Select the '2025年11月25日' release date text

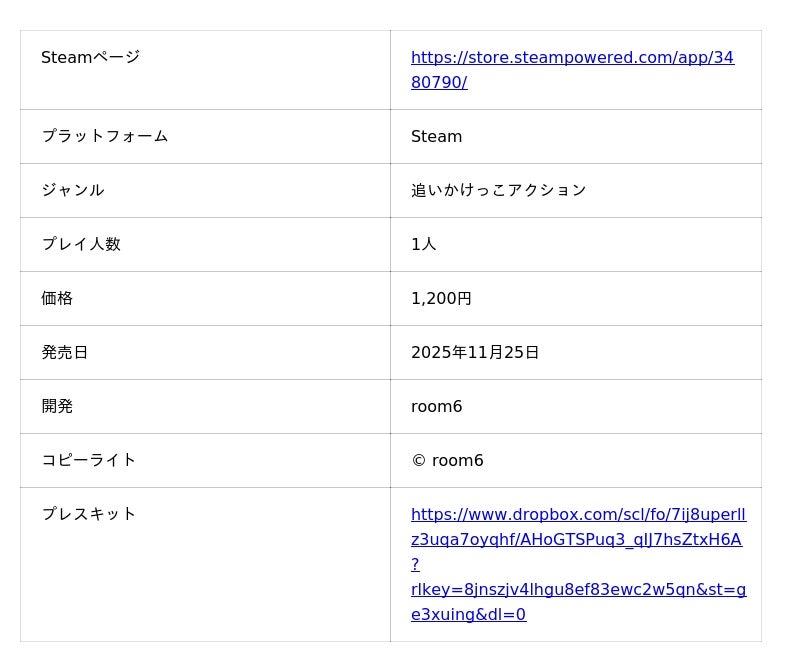tap(475, 352)
